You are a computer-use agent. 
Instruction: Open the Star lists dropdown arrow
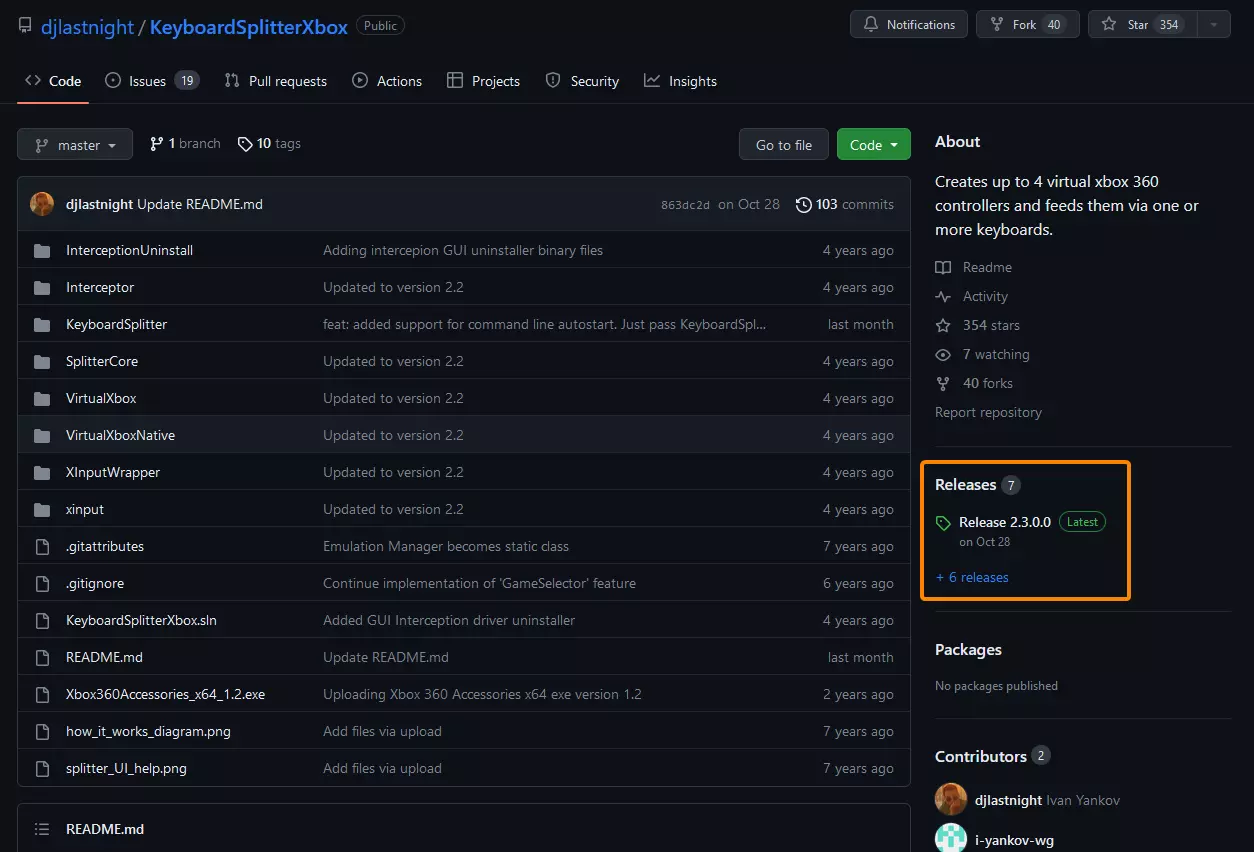(1213, 25)
